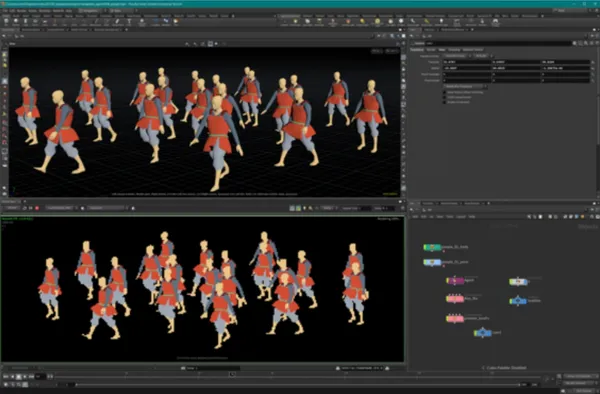Click the network editor find (magnifier) icon
Screen dimensions: 600x394
(529, 217)
